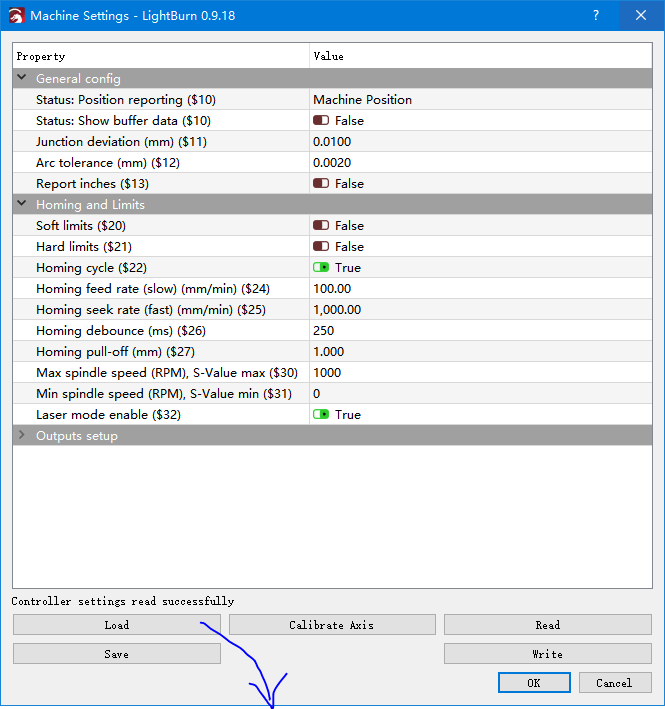Viewport: 665px width, 709px height.
Task: Collapse the Homing and Limits section
Action: [21, 204]
